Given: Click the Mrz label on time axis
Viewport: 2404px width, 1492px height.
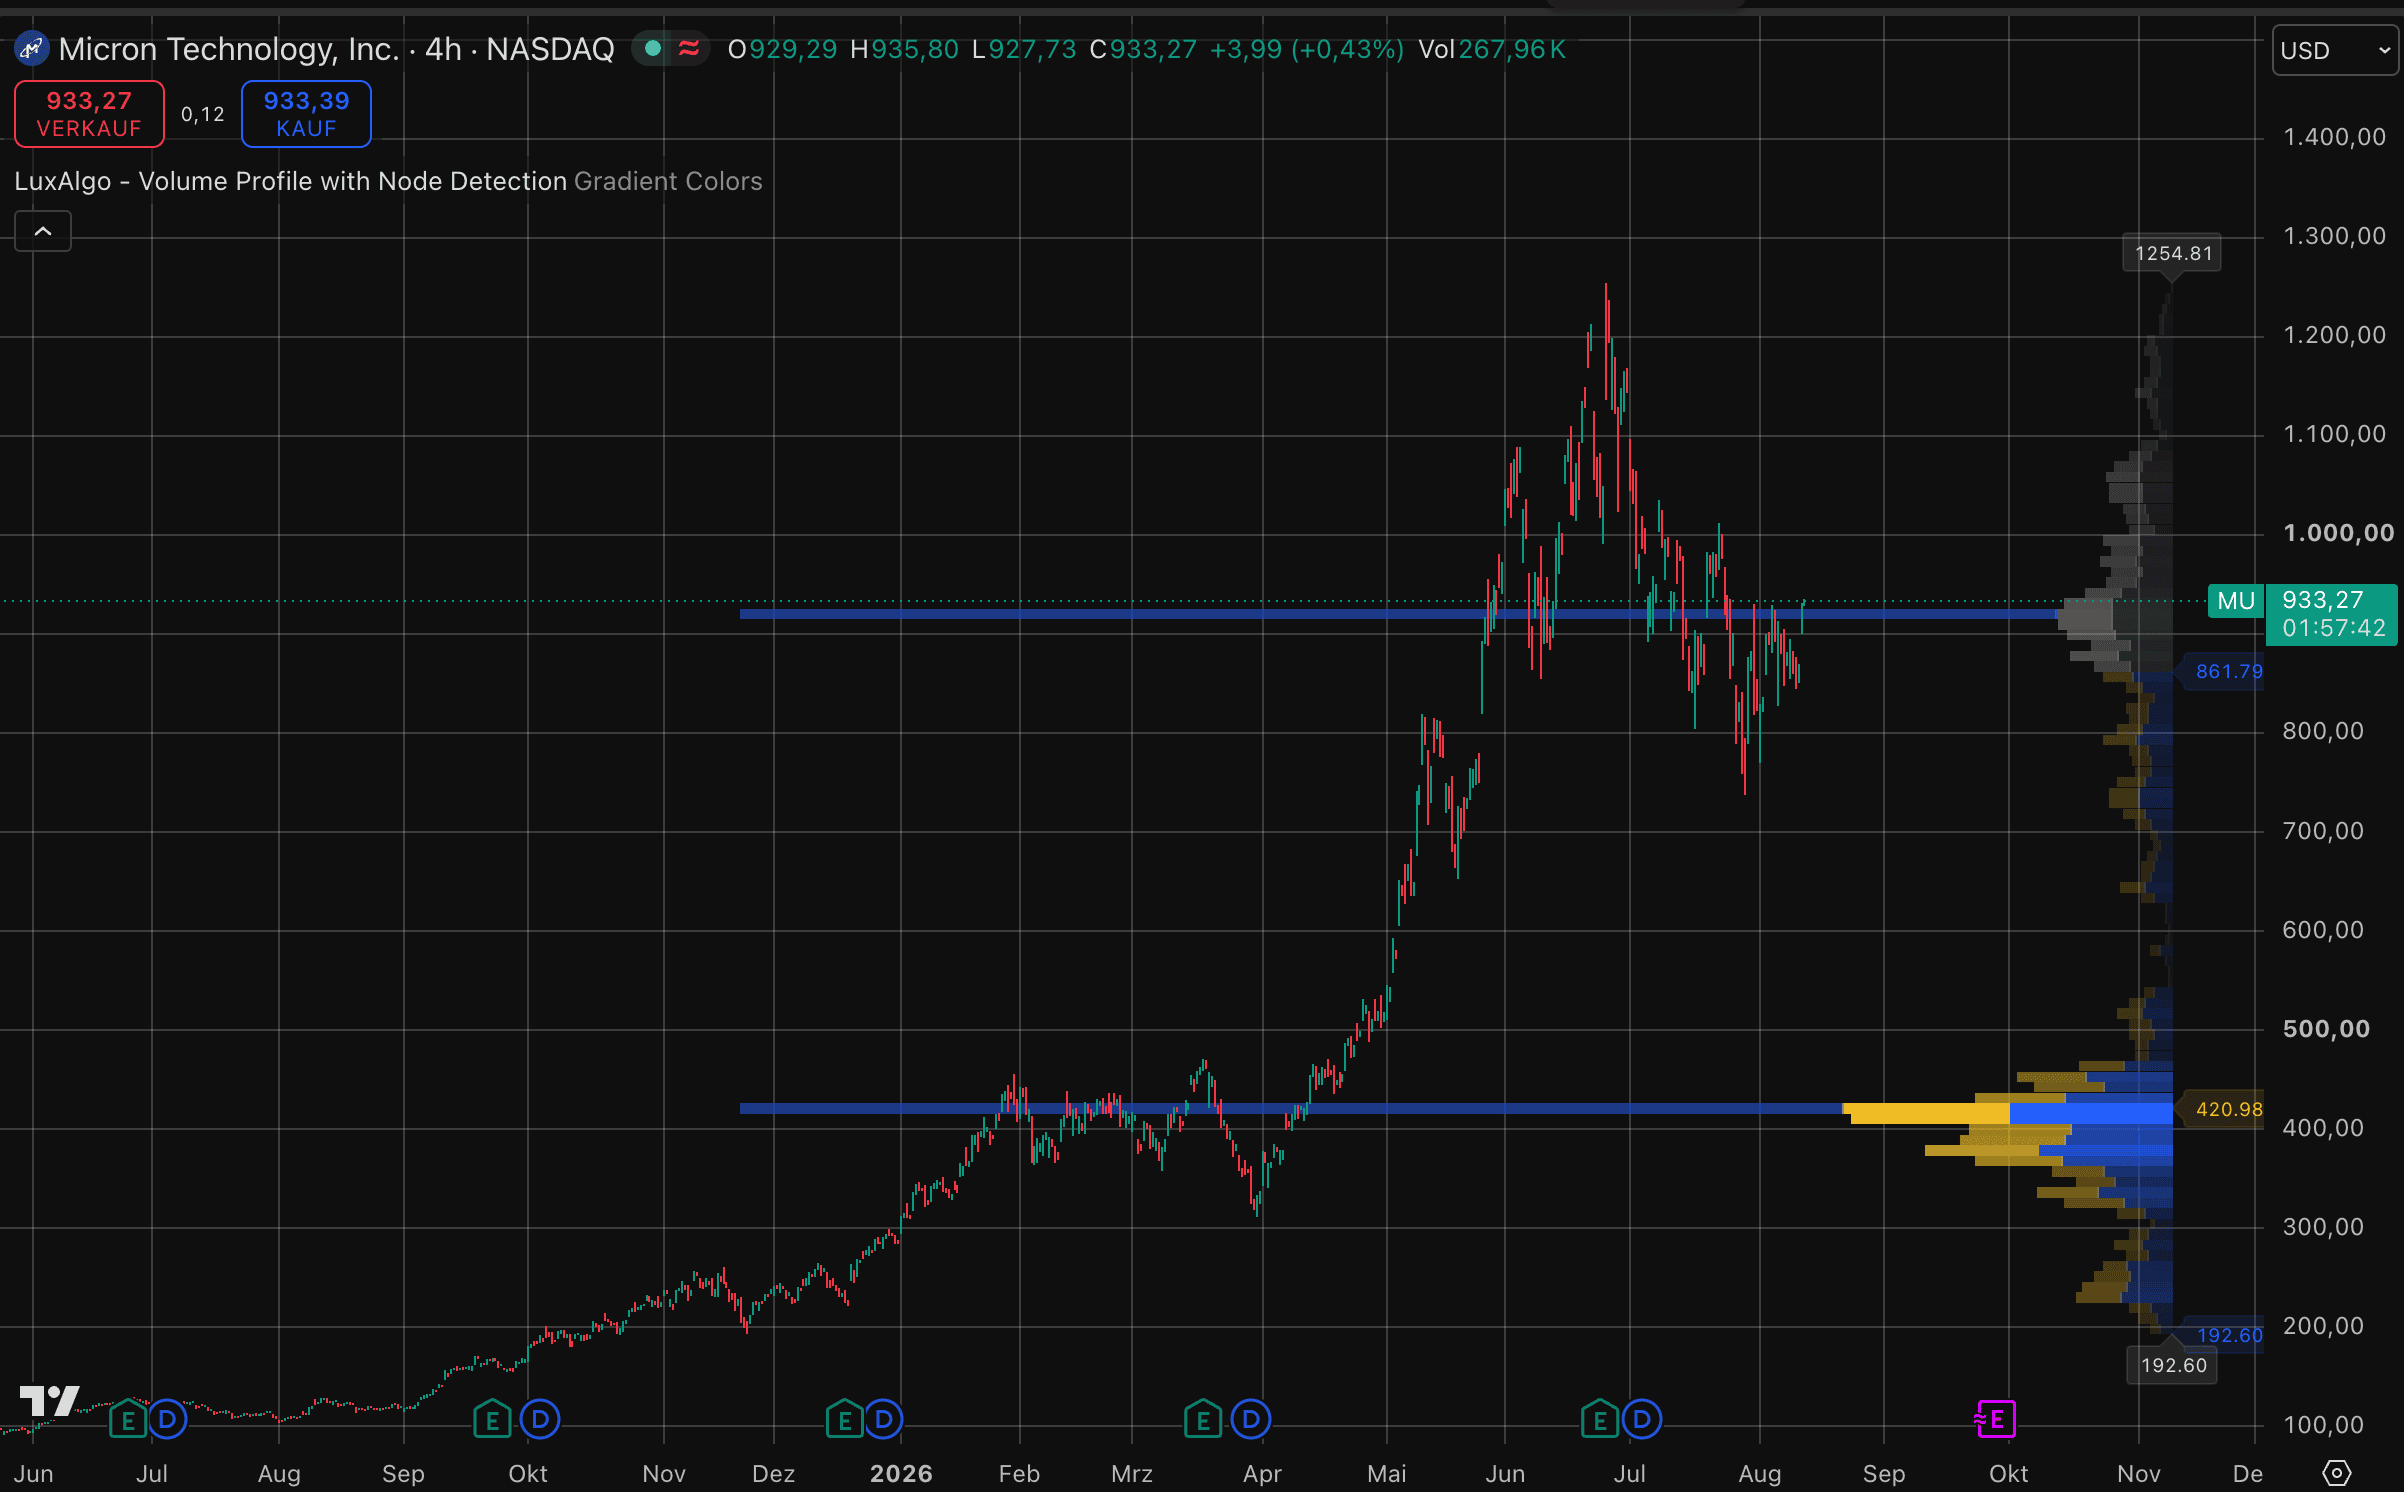Looking at the screenshot, I should 1132,1473.
